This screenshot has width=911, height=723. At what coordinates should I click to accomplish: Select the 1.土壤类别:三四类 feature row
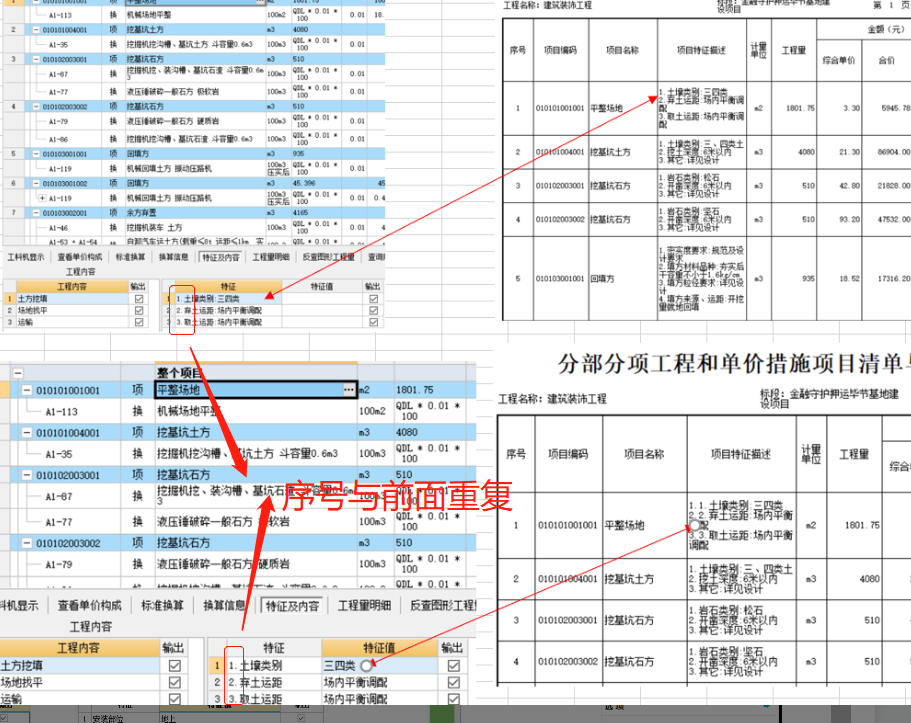coord(228,299)
